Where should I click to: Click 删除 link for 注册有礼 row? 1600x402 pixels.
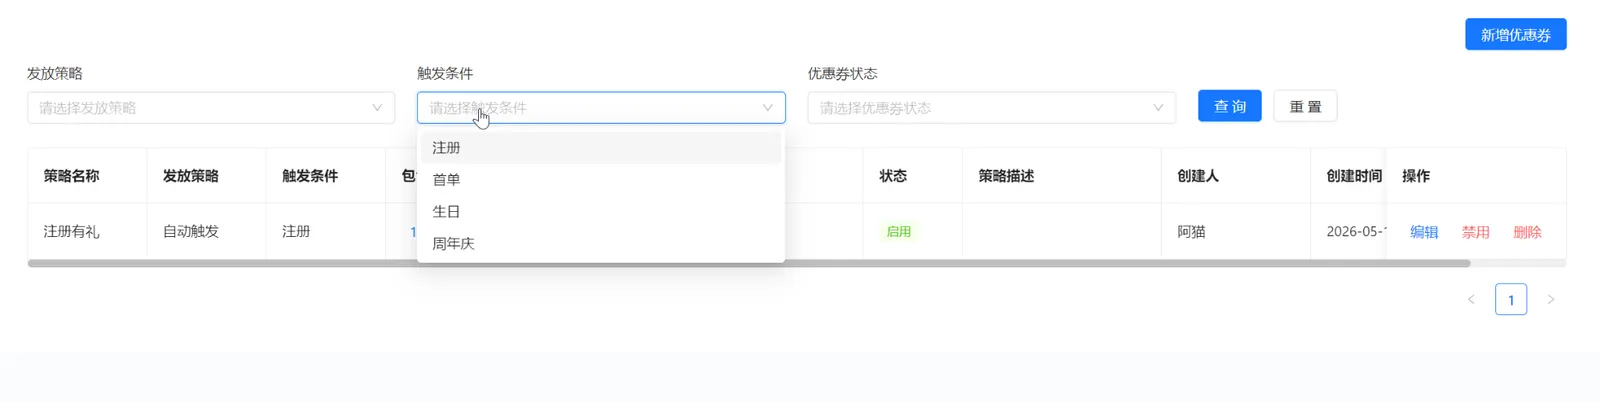pyautogui.click(x=1527, y=232)
